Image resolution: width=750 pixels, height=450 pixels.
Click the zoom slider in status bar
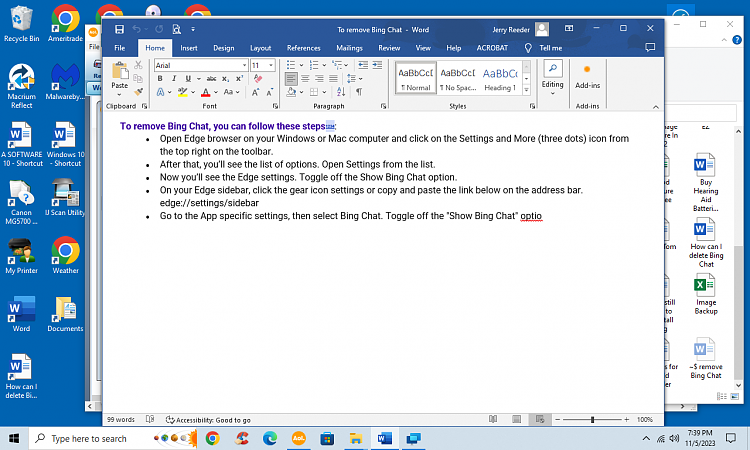(593, 420)
